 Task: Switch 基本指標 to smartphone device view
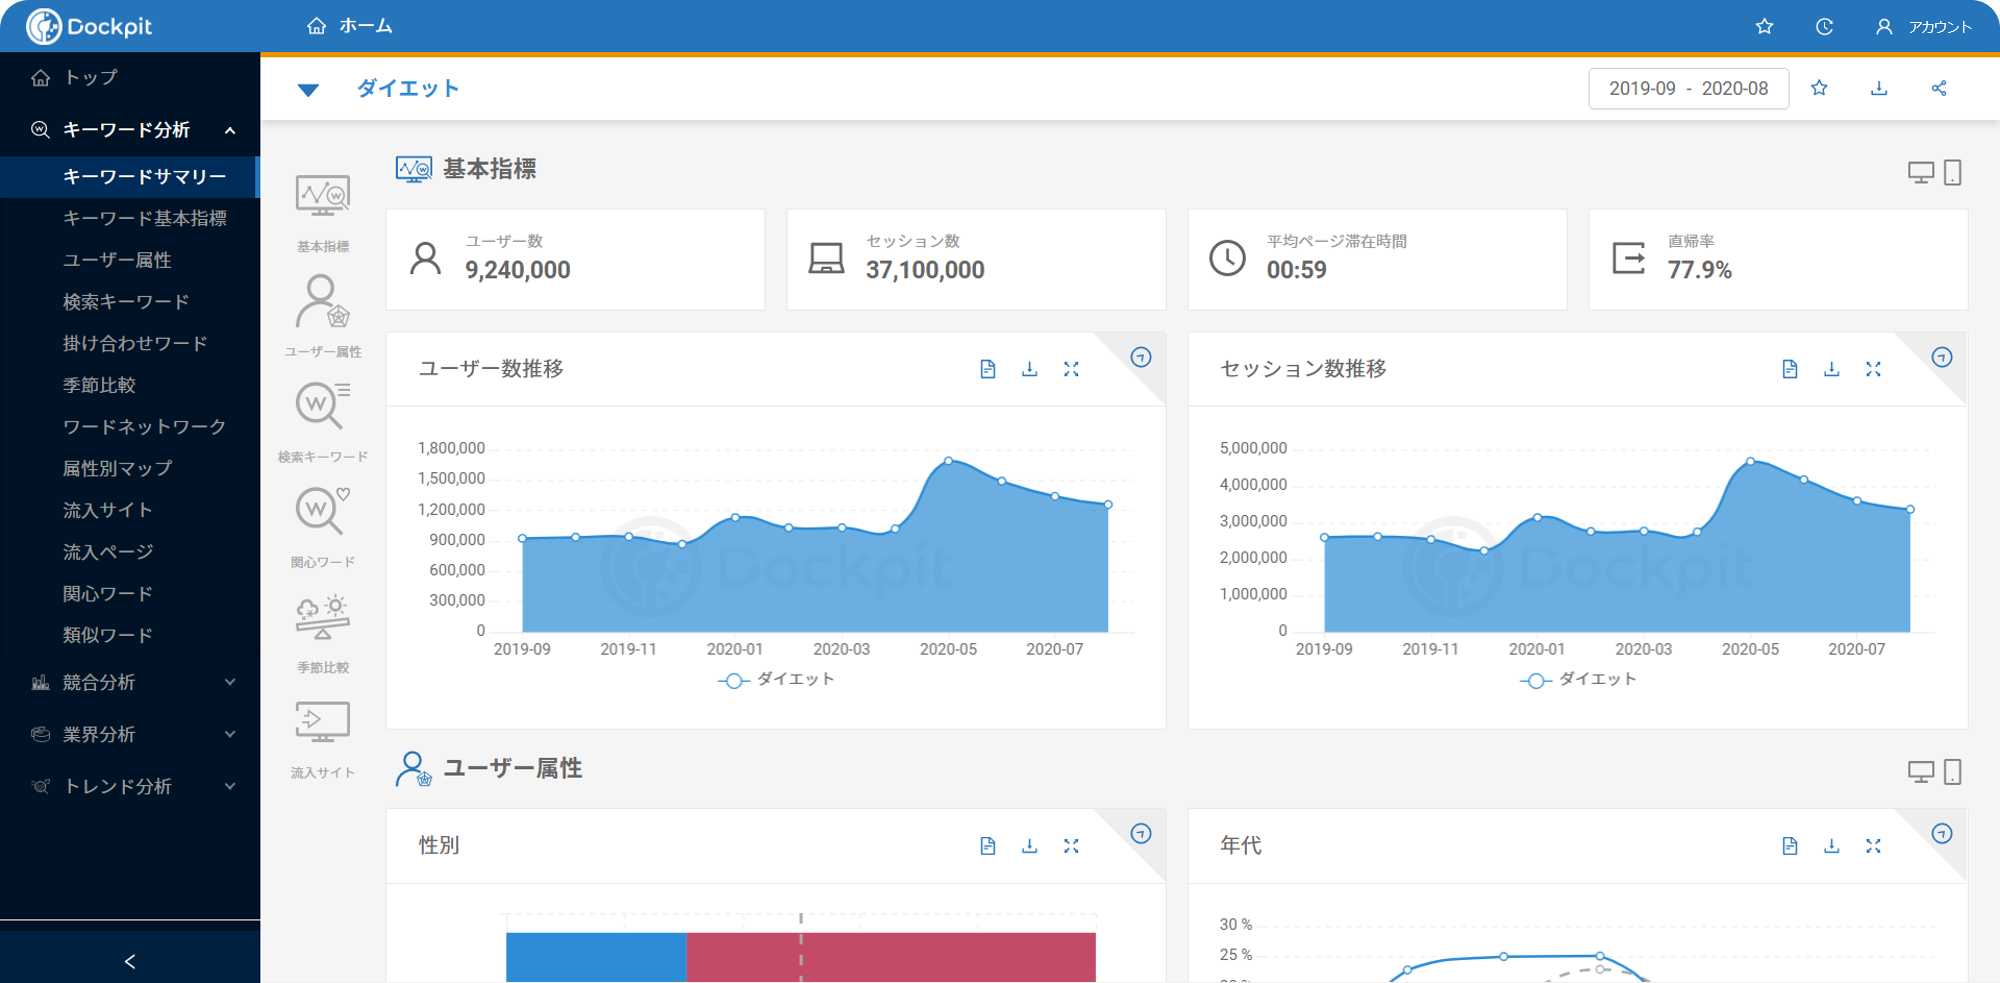[x=1953, y=172]
